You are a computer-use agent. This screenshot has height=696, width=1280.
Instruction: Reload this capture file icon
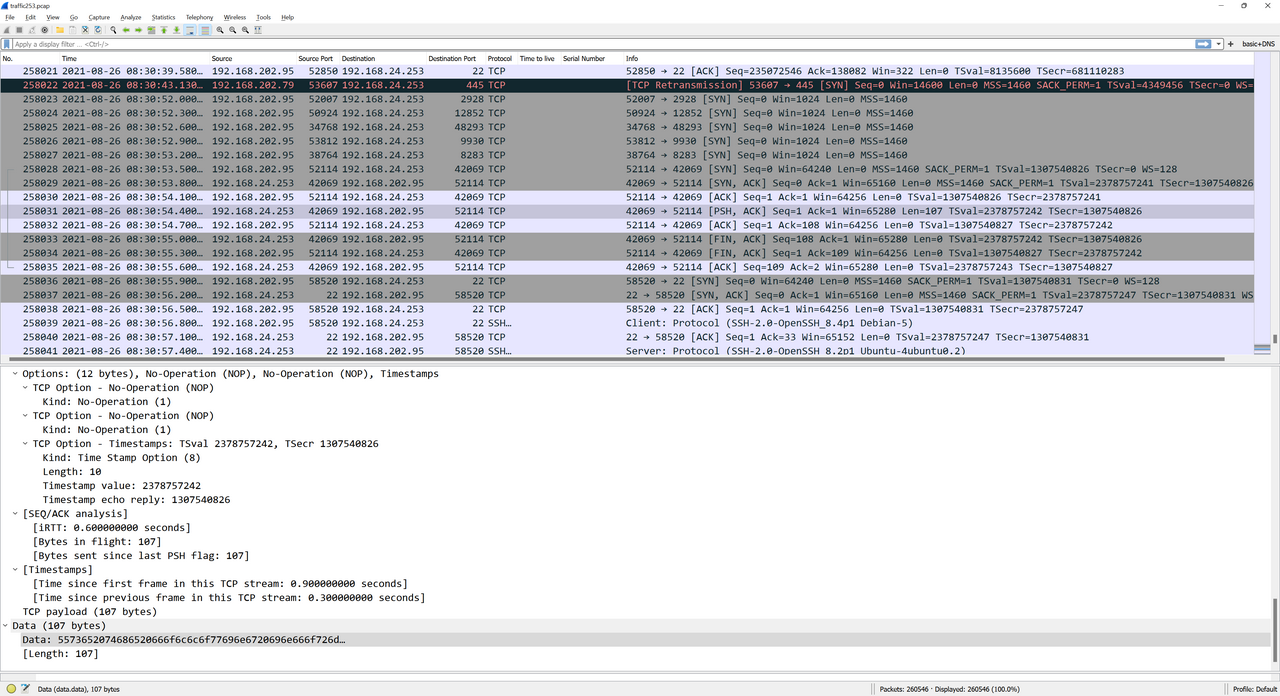(97, 29)
